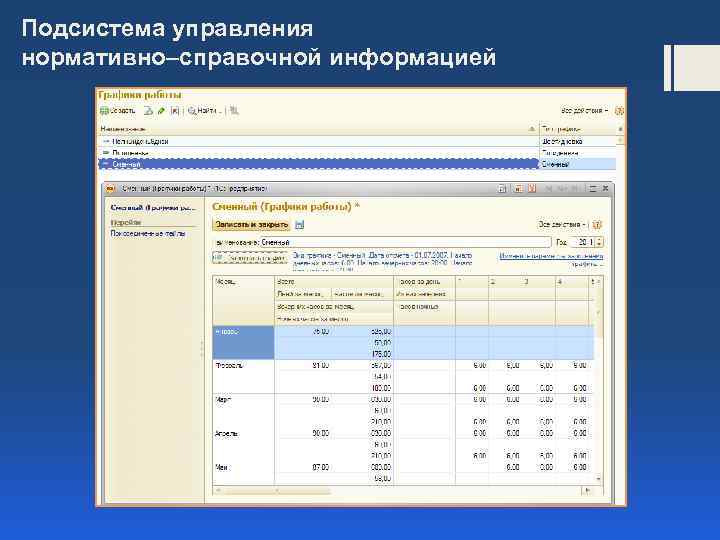Click the Год year input field
Image resolution: width=720 pixels, height=540 pixels.
click(583, 242)
